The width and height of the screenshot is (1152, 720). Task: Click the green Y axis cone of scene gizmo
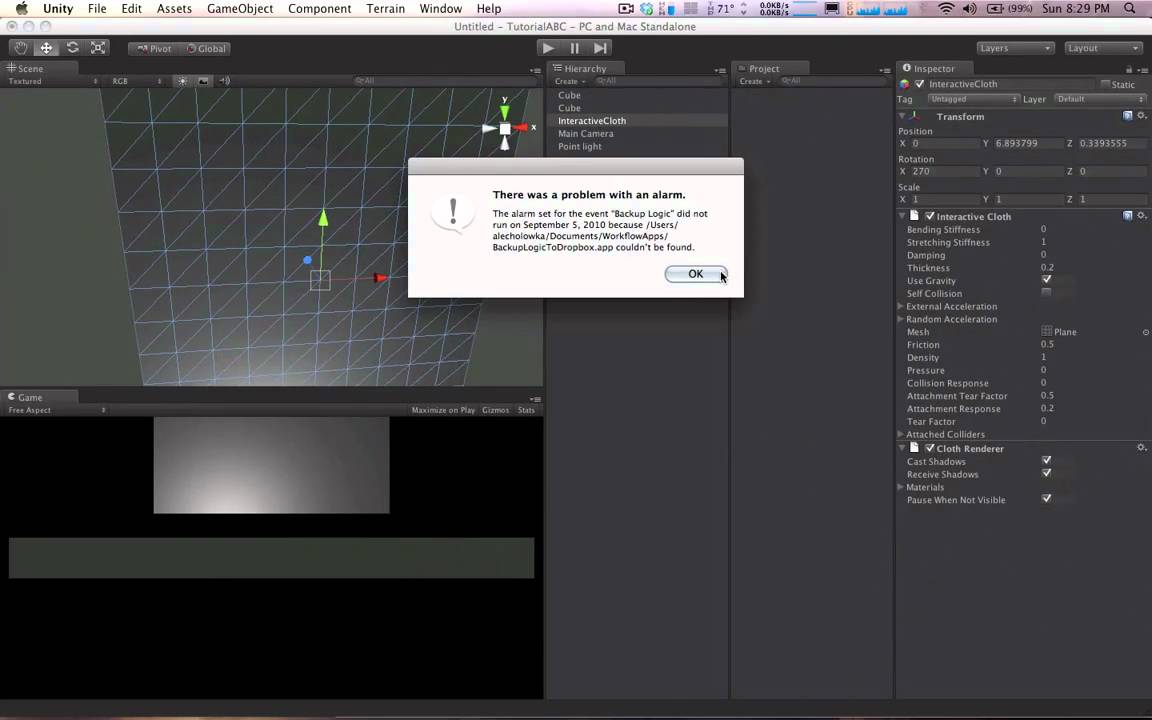[x=505, y=112]
